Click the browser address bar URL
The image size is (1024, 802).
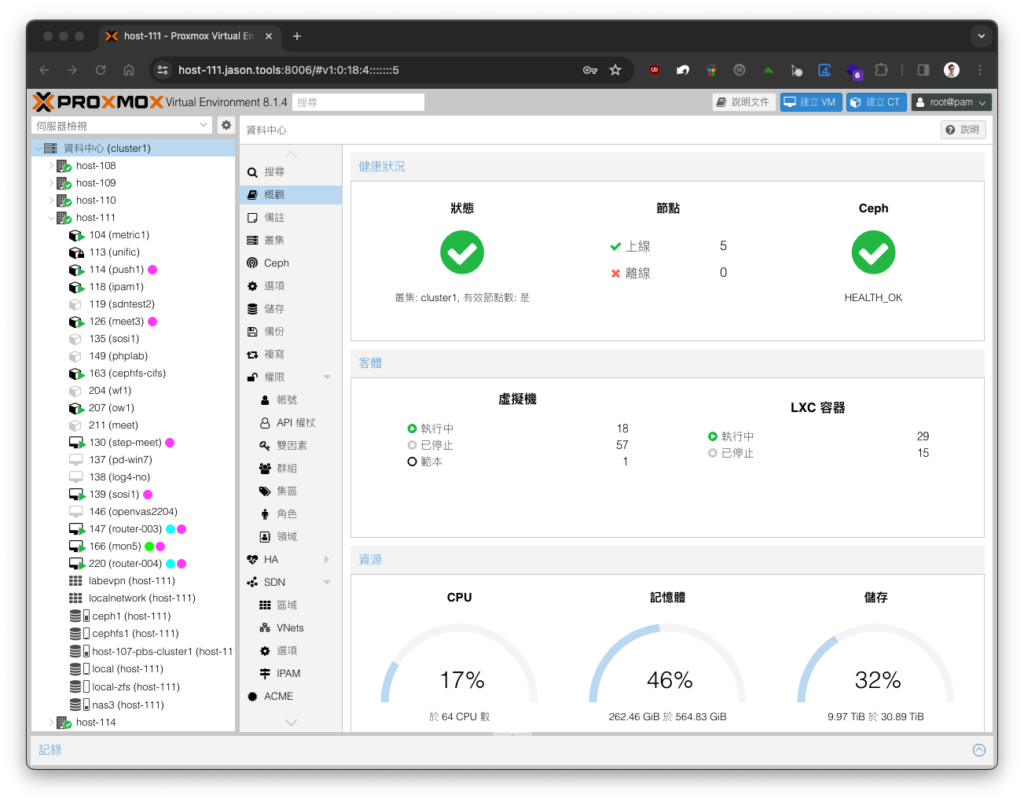tap(288, 70)
